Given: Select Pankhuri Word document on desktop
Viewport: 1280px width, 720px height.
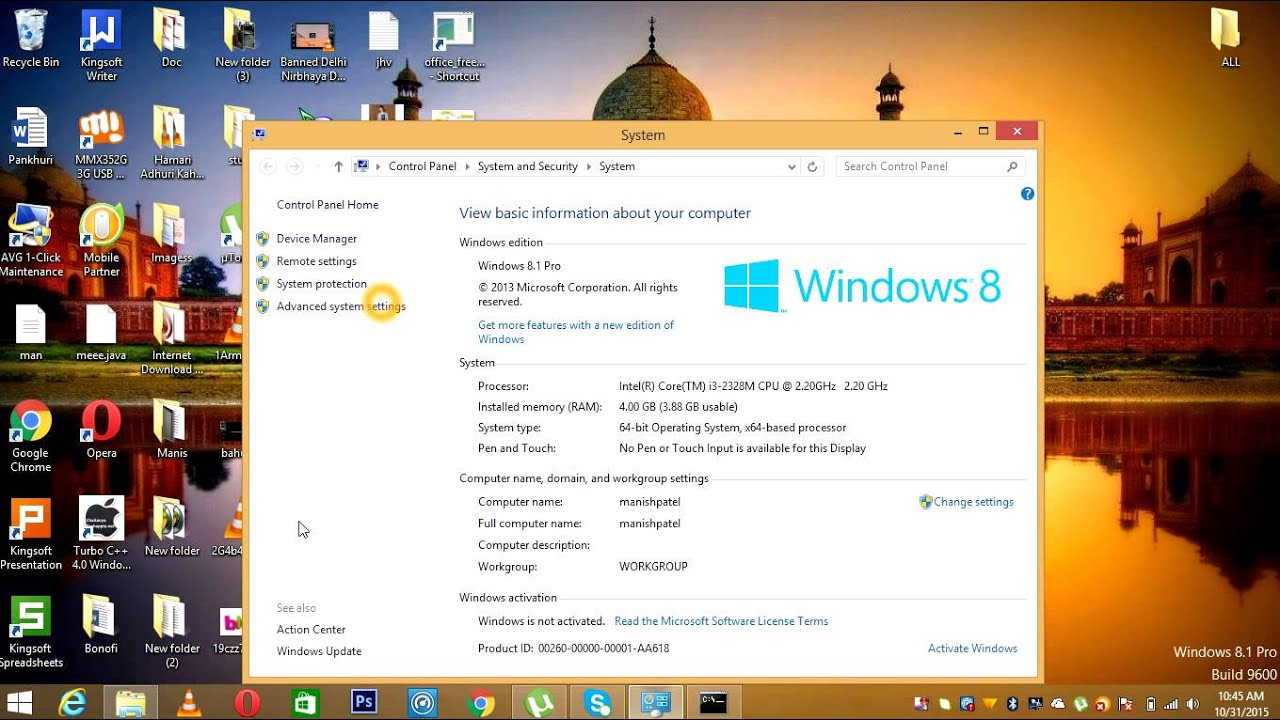Looking at the screenshot, I should pos(30,137).
